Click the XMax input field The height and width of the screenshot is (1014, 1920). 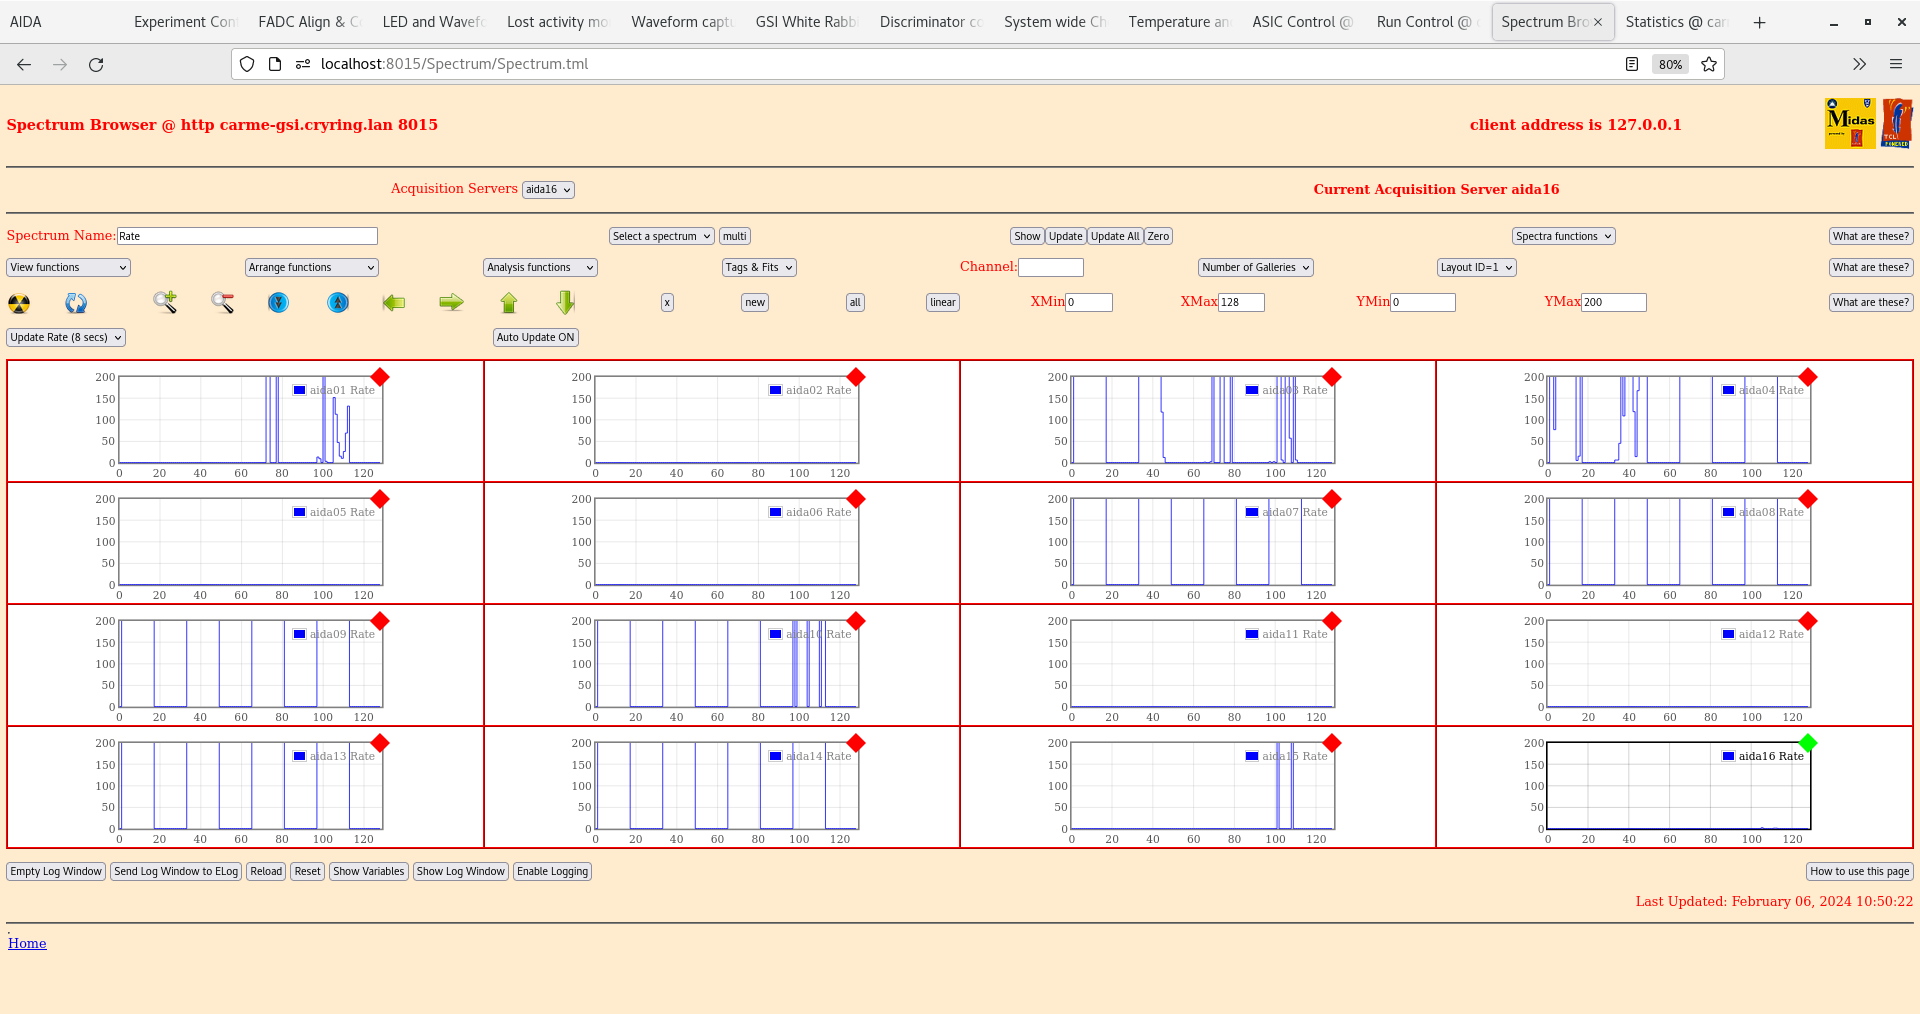(1241, 302)
